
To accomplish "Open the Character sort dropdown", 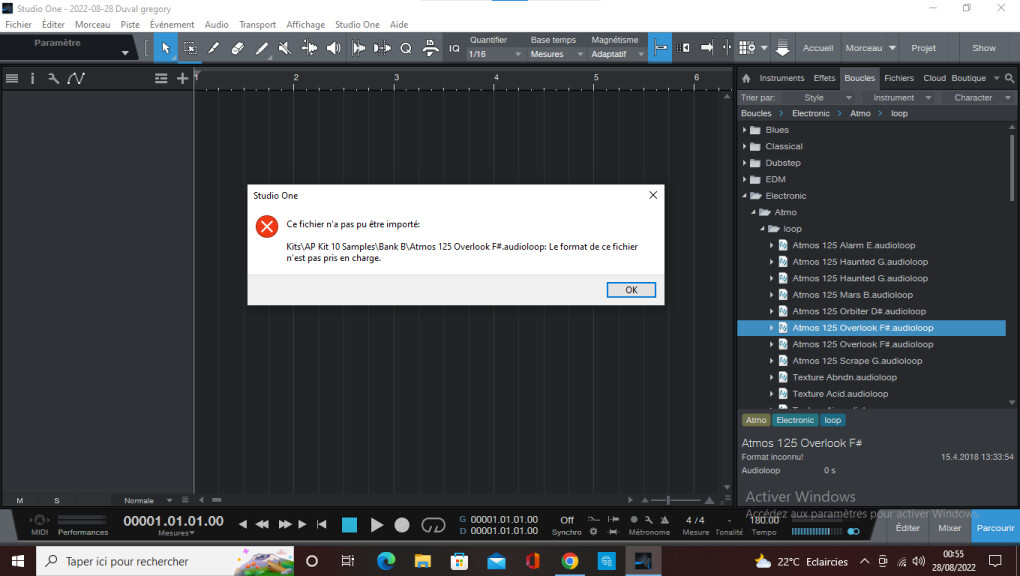I will [982, 98].
